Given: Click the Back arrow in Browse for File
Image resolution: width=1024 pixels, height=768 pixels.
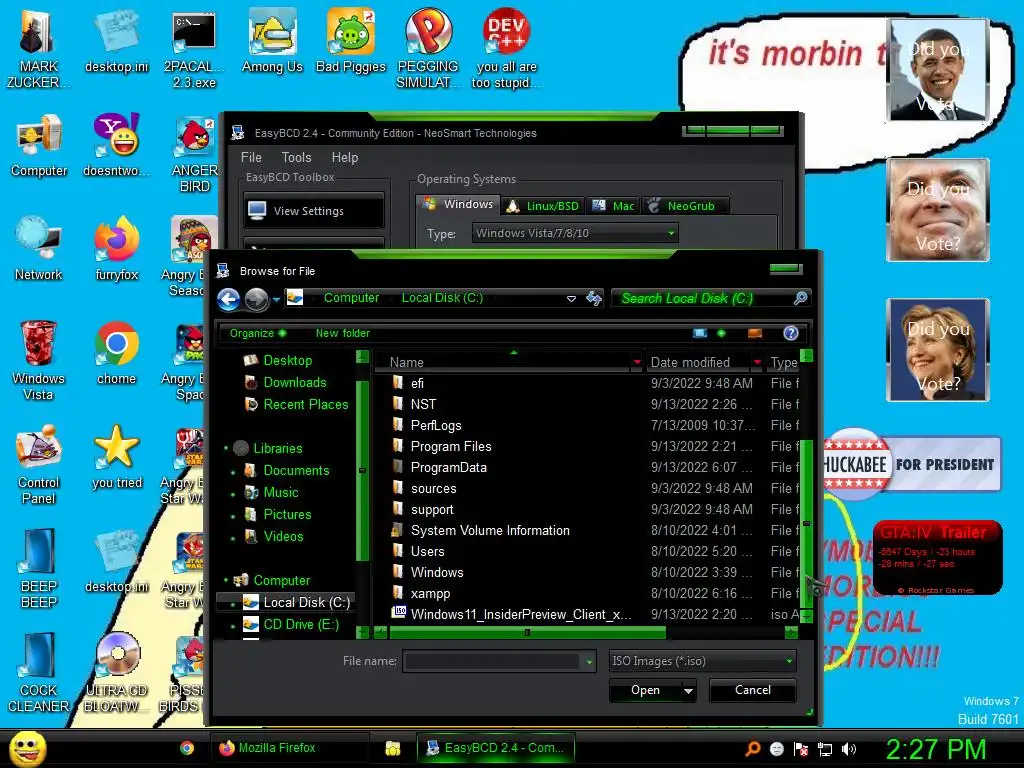Looking at the screenshot, I should (x=229, y=300).
